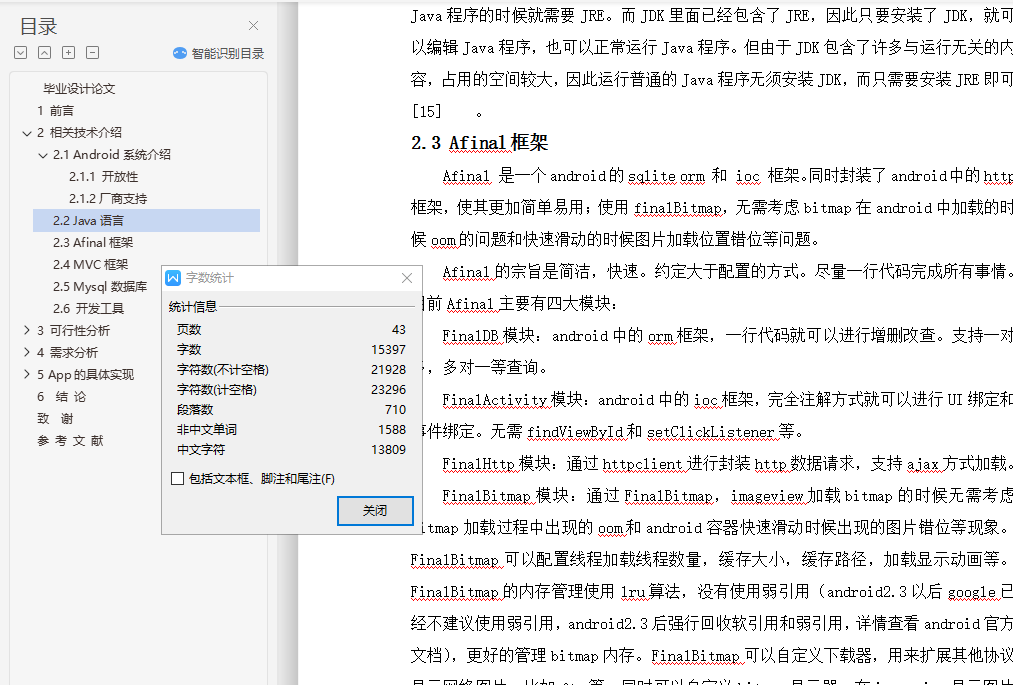
Task: Click the 字符数(不计空格) value 21928
Action: (x=388, y=370)
